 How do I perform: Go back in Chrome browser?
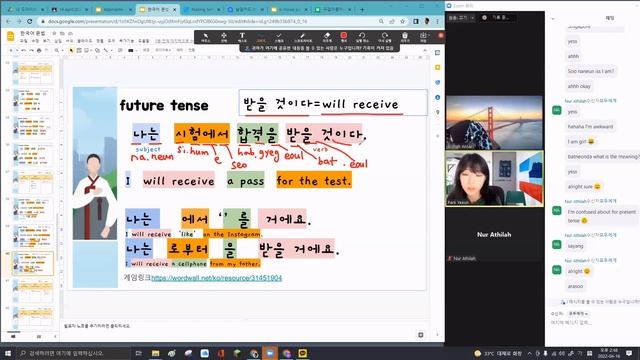tap(9, 21)
